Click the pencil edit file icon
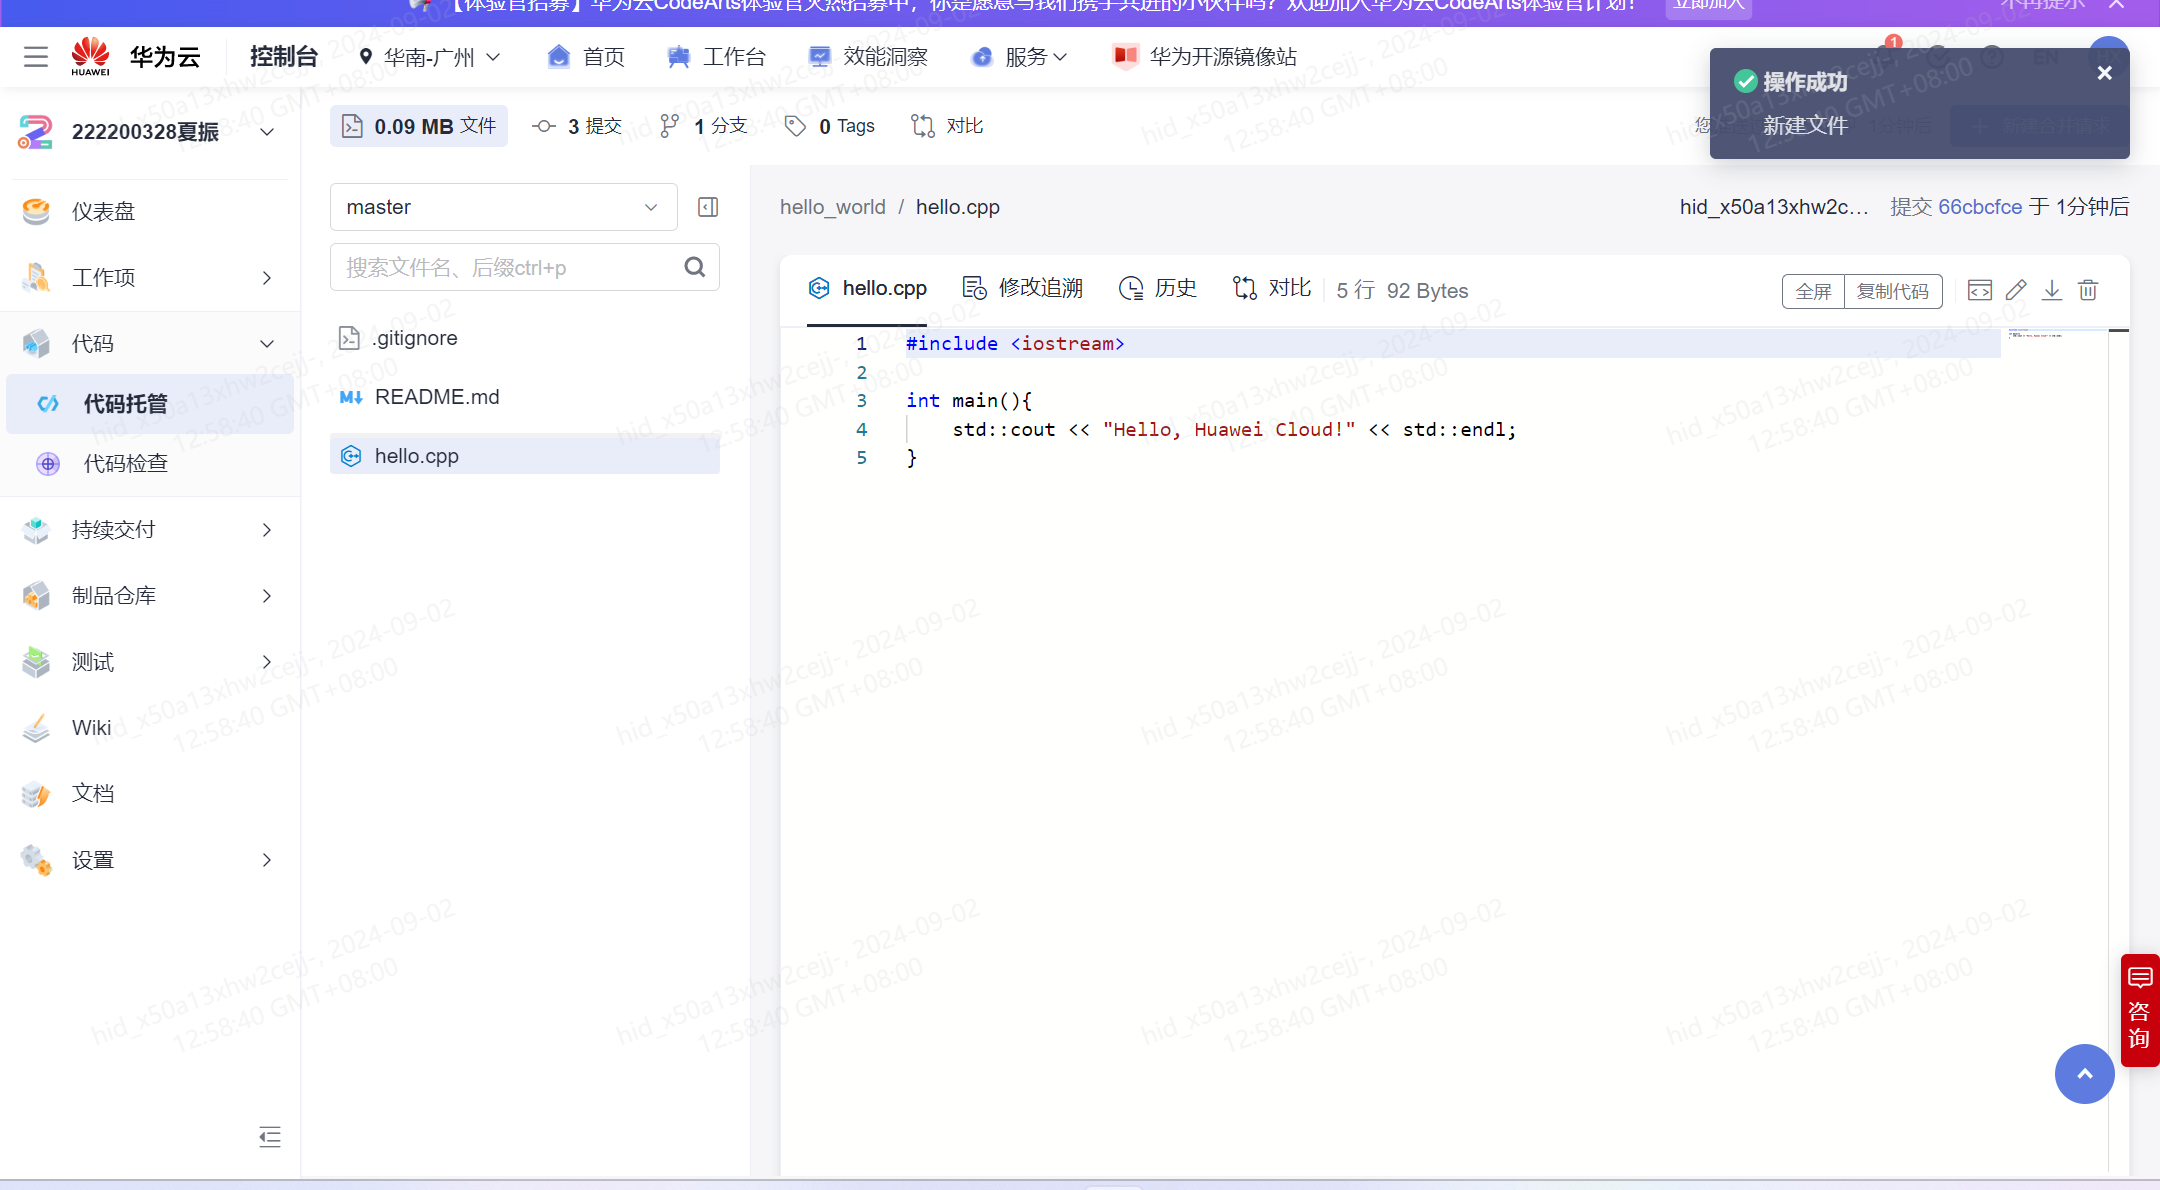Image resolution: width=2160 pixels, height=1190 pixels. click(2016, 290)
